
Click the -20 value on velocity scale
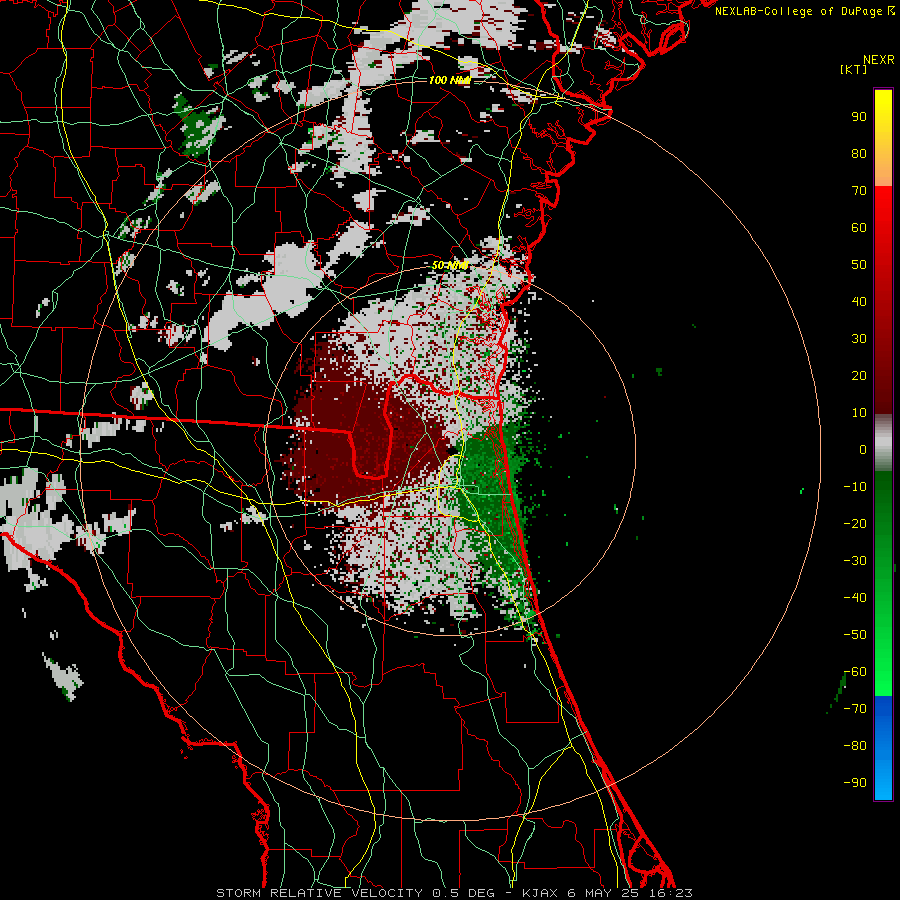[855, 524]
